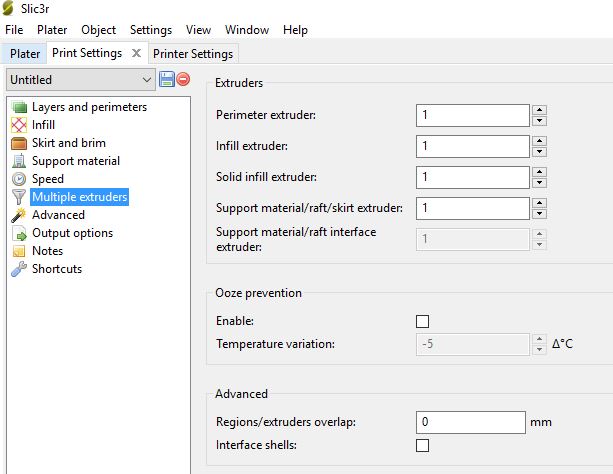The width and height of the screenshot is (613, 474).
Task: Open the Settings menu
Action: pyautogui.click(x=150, y=30)
